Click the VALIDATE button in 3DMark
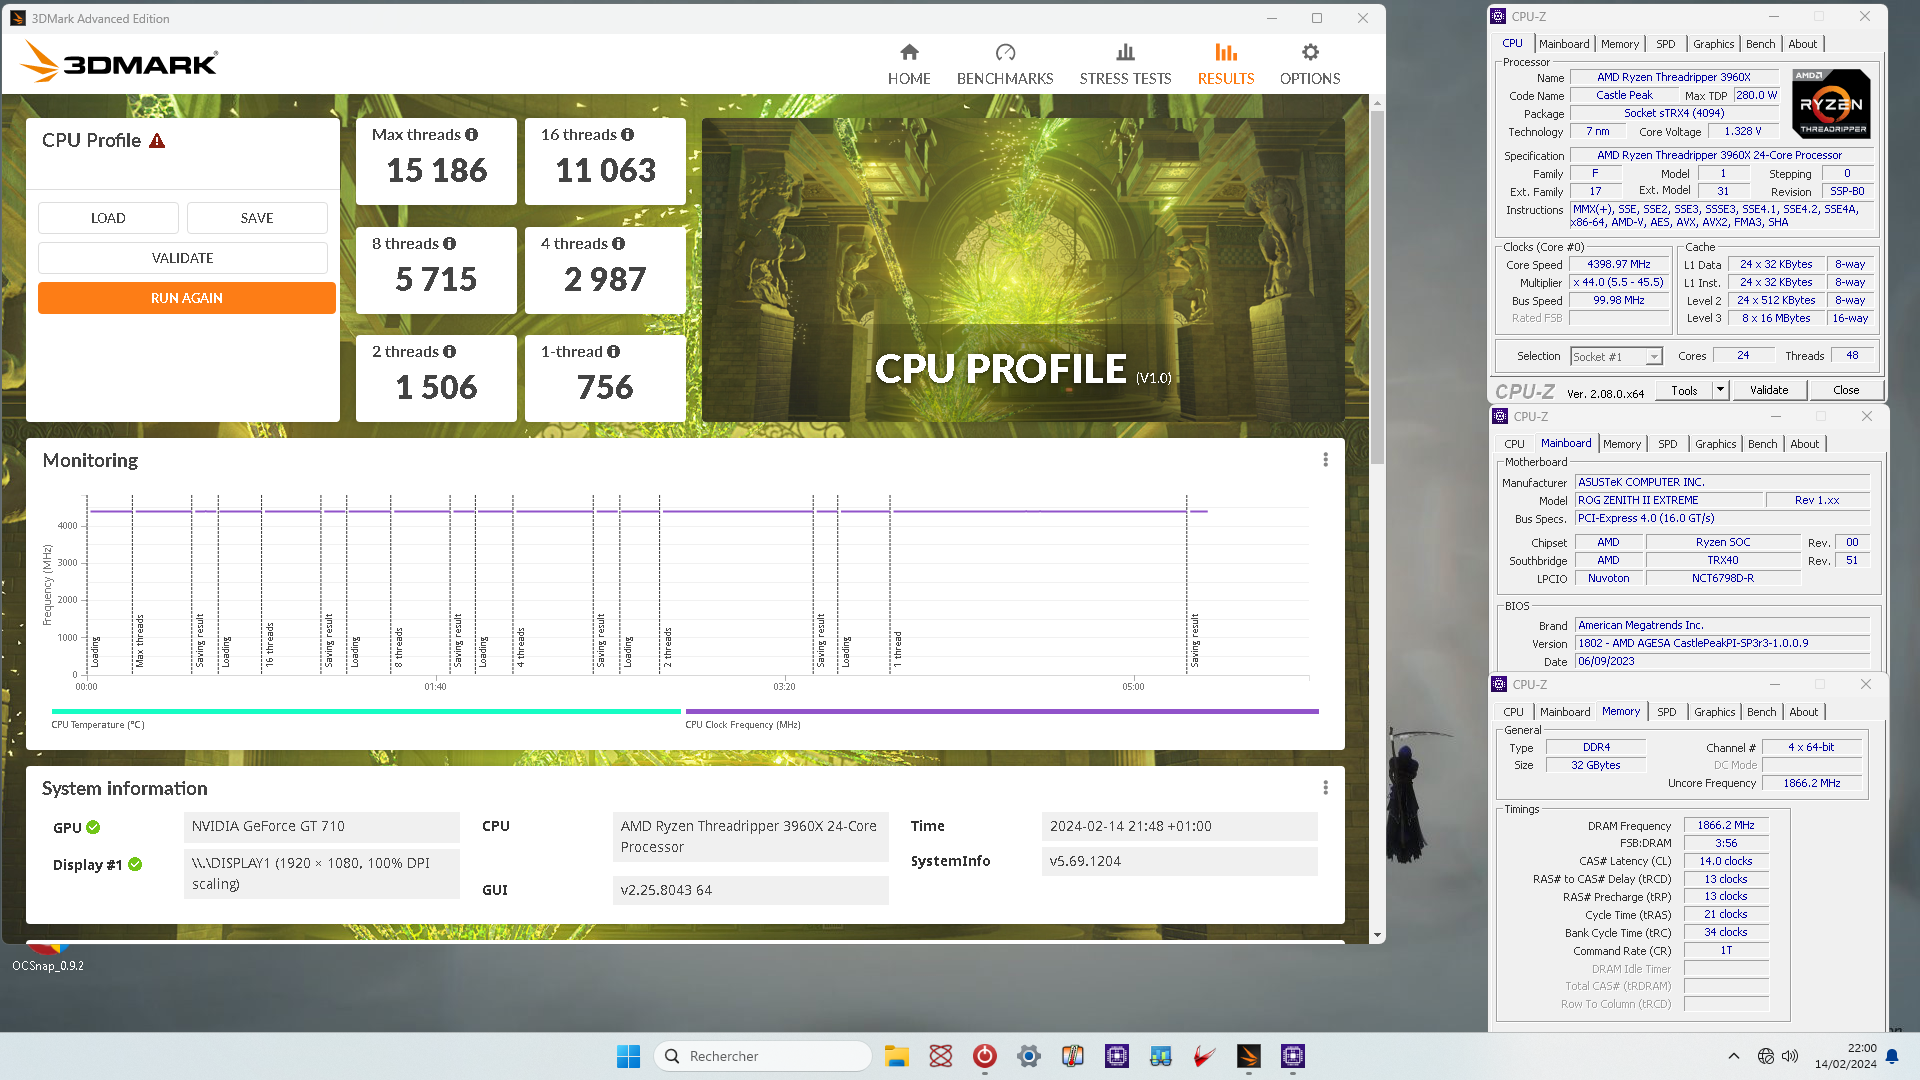Screen dimensions: 1920x1080 pyautogui.click(x=183, y=258)
